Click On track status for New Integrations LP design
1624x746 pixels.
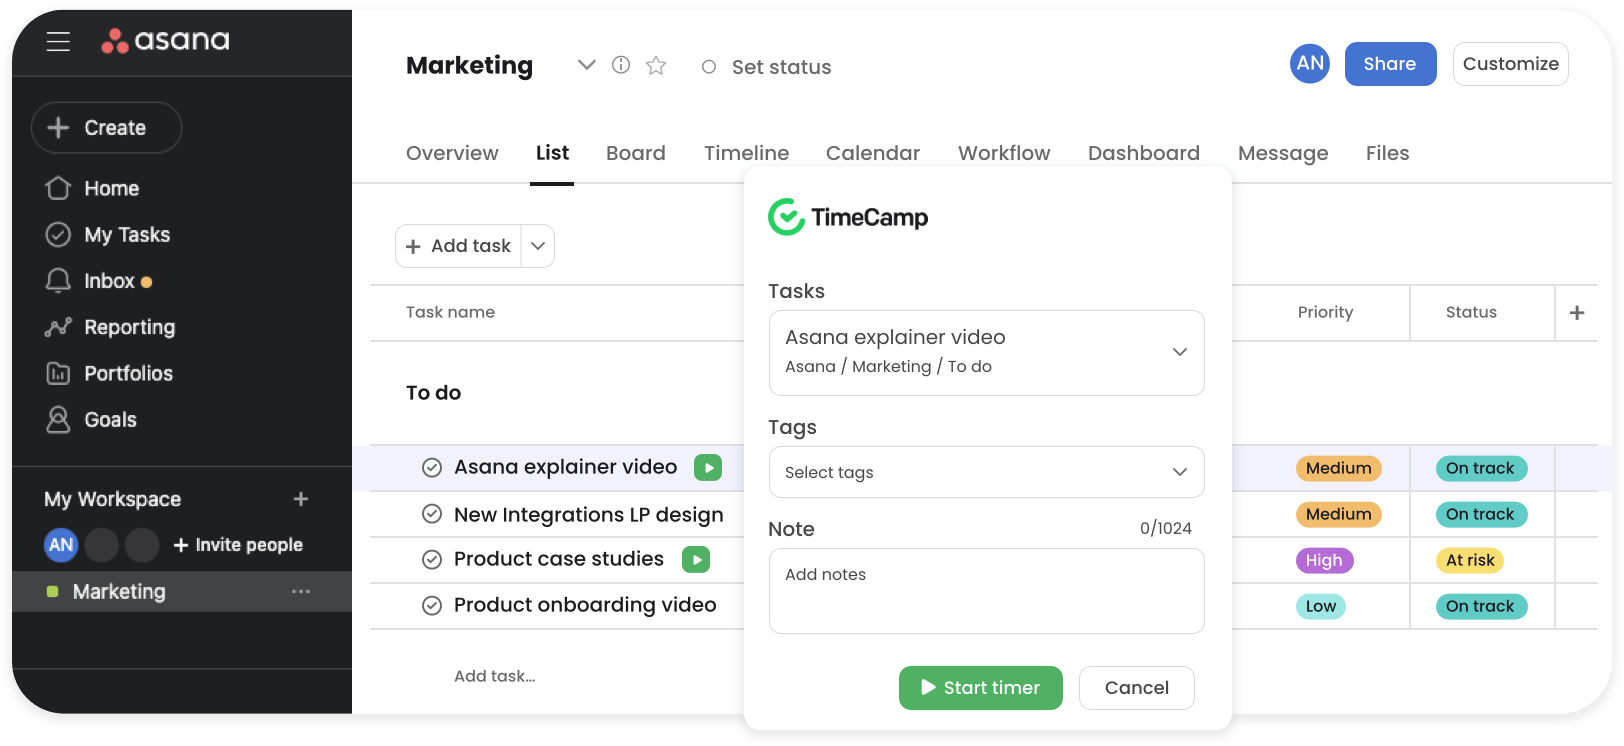1481,514
